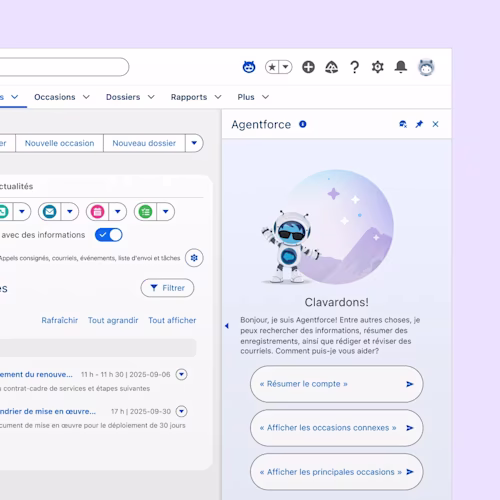Click the Nouveau dossier button
The image size is (500, 500).
click(x=144, y=143)
